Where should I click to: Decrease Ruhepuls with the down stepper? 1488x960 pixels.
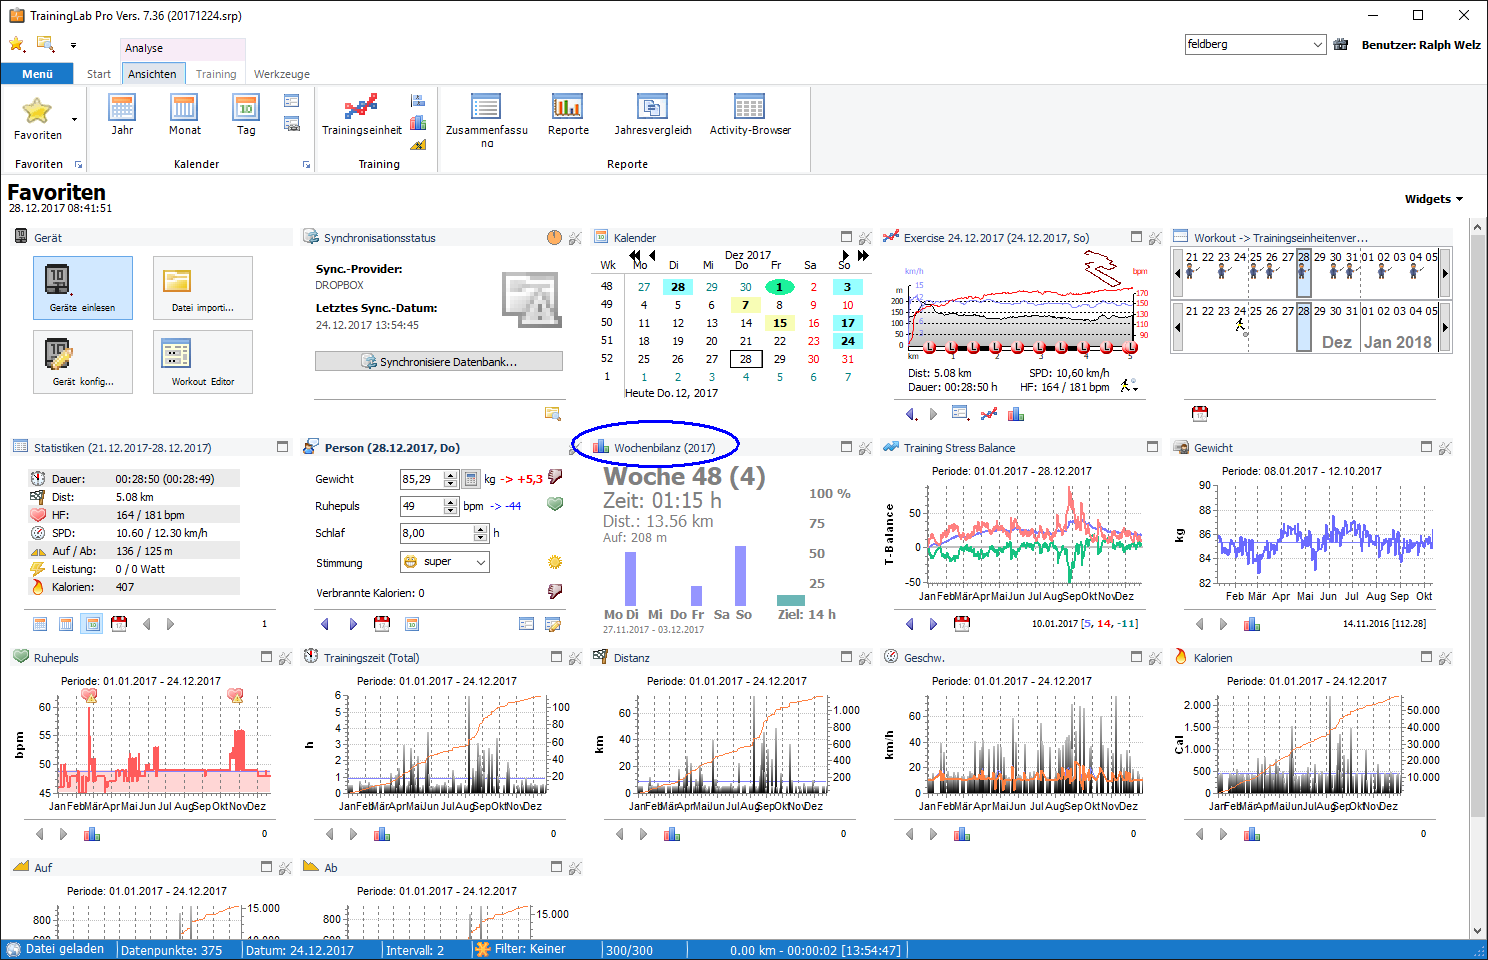450,511
